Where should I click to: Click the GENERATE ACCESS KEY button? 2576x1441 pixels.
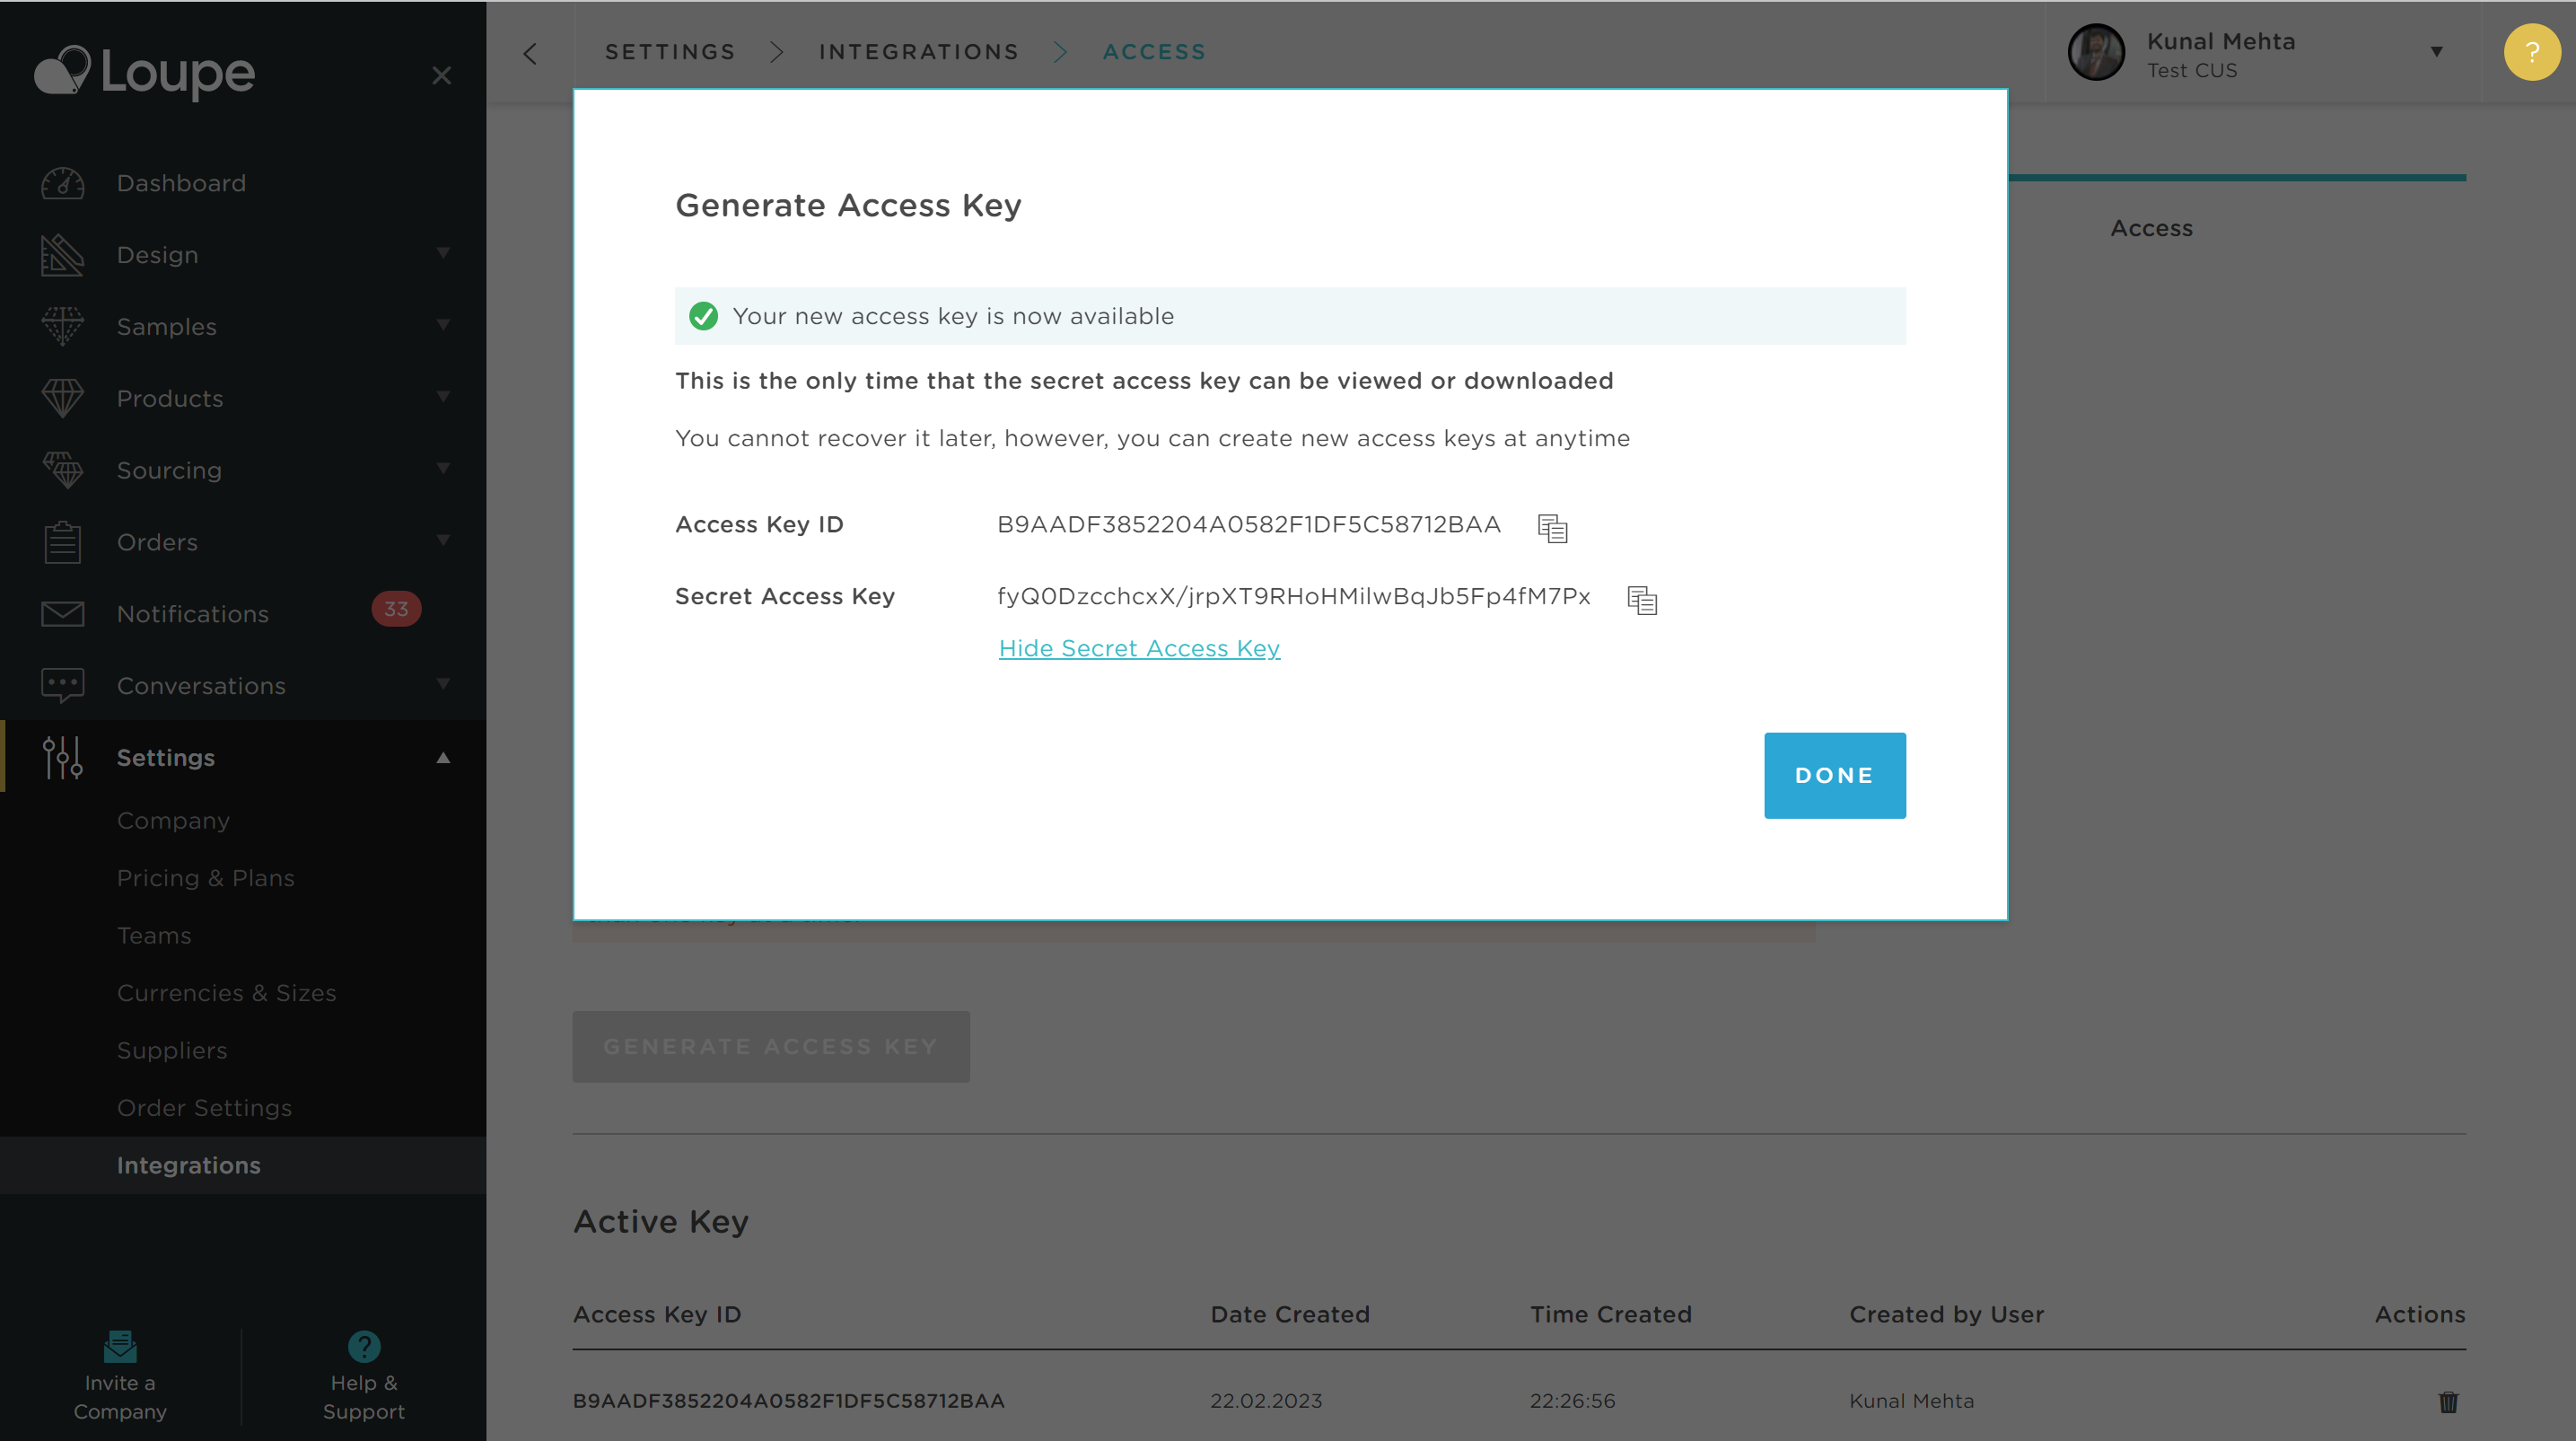(771, 1046)
